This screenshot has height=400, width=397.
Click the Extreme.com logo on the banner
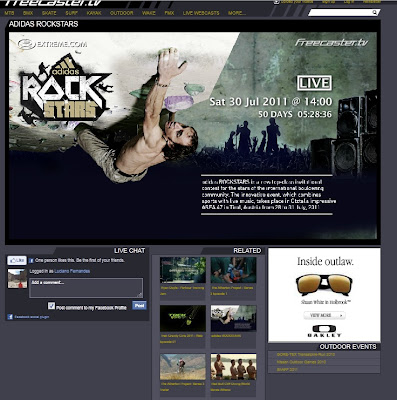pyautogui.click(x=52, y=44)
